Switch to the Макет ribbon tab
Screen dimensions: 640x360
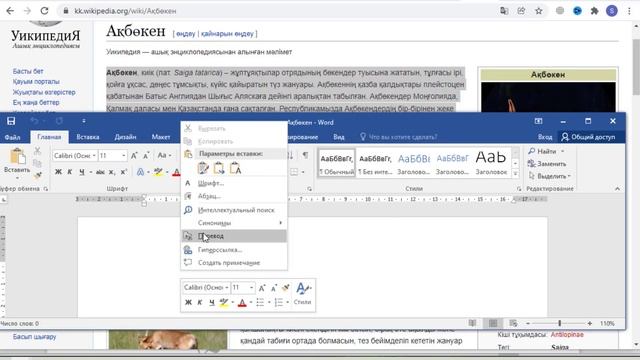[161, 137]
